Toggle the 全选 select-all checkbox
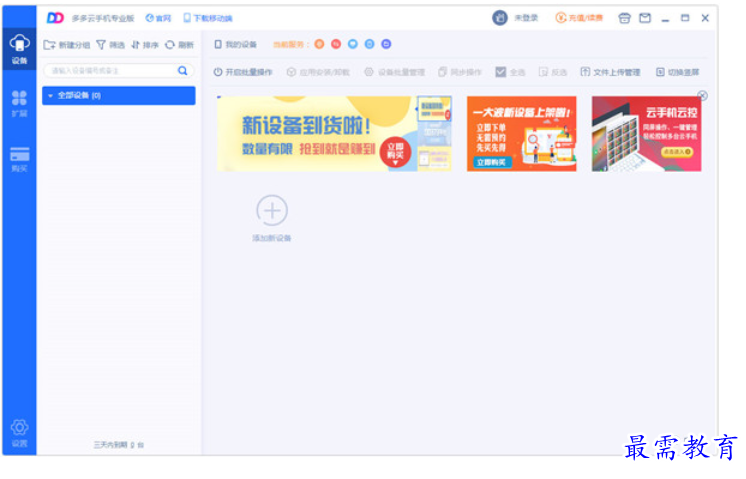Image resolution: width=746 pixels, height=479 pixels. click(501, 72)
